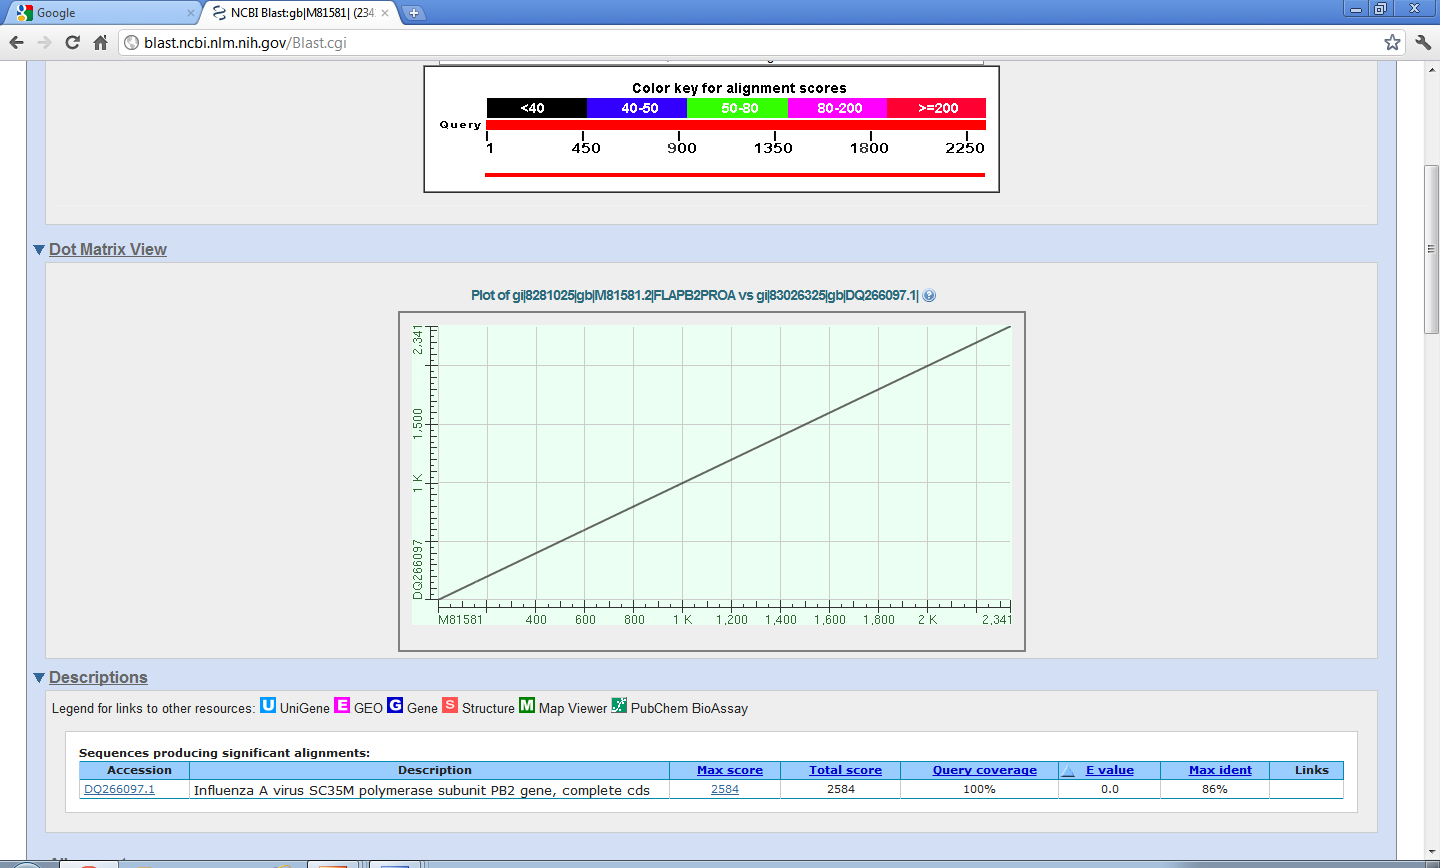Reload the BLAST results page
1440x868 pixels.
[x=72, y=42]
